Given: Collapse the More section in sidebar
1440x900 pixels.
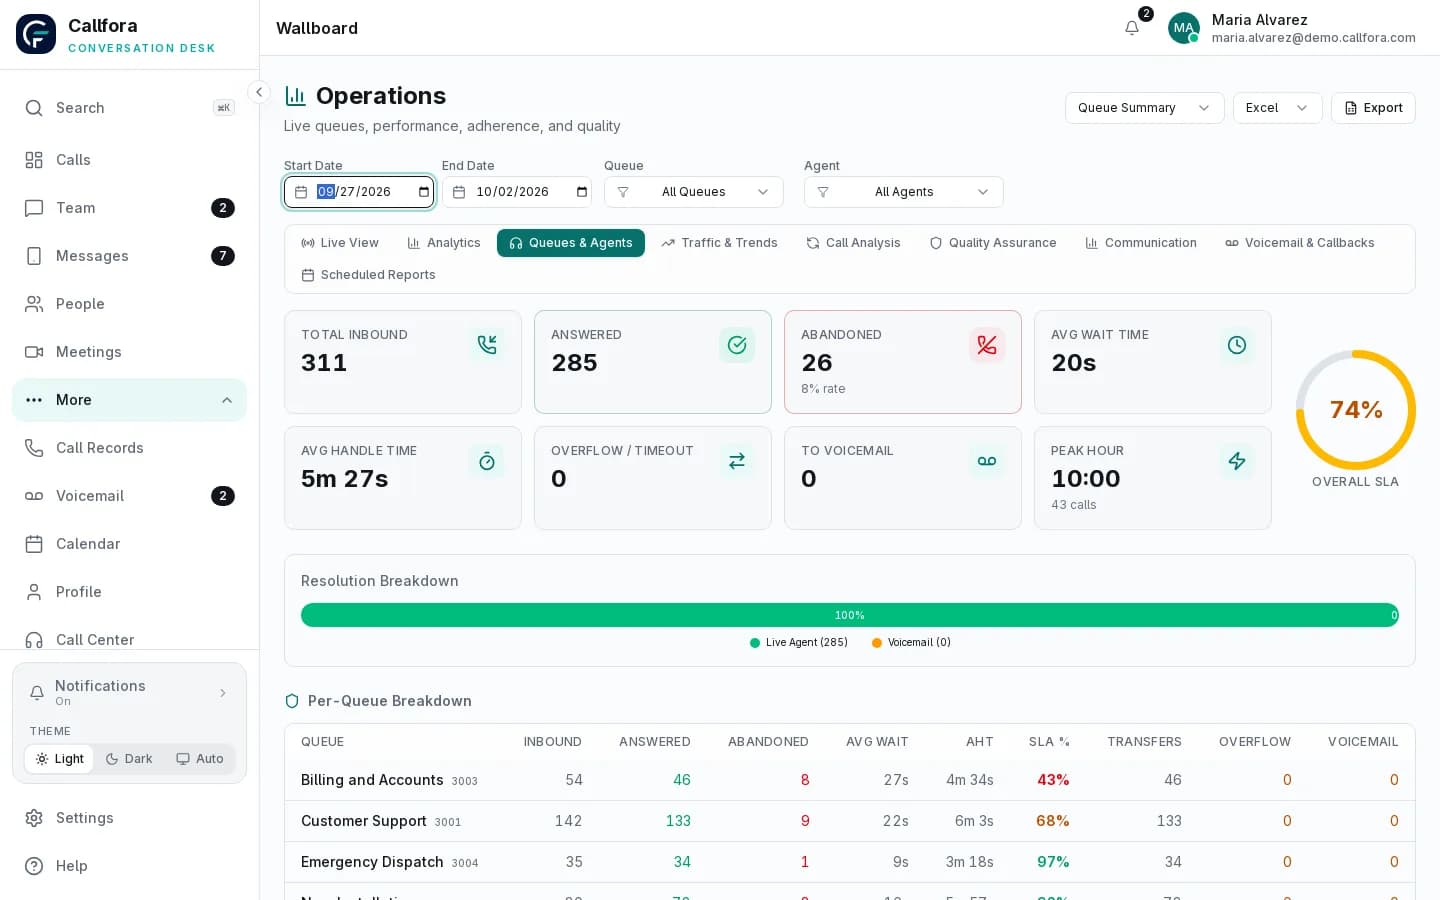Looking at the screenshot, I should tap(129, 400).
